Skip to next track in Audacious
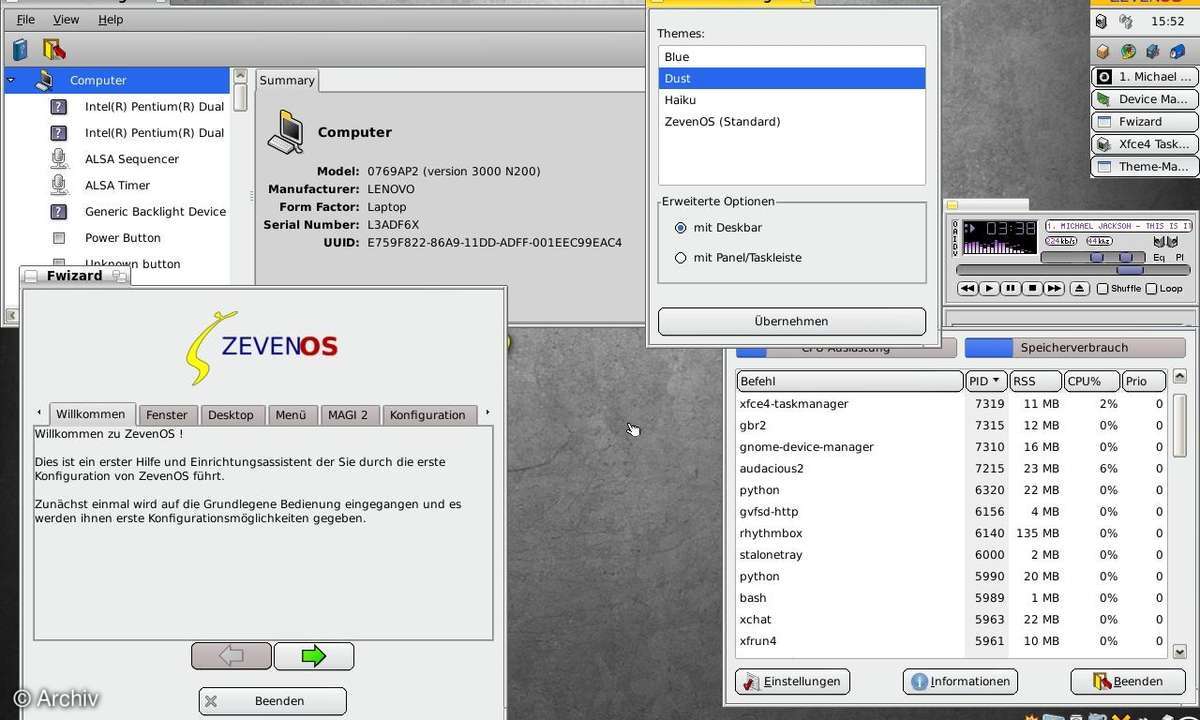Screen dimensions: 1200x720 click(x=1054, y=288)
